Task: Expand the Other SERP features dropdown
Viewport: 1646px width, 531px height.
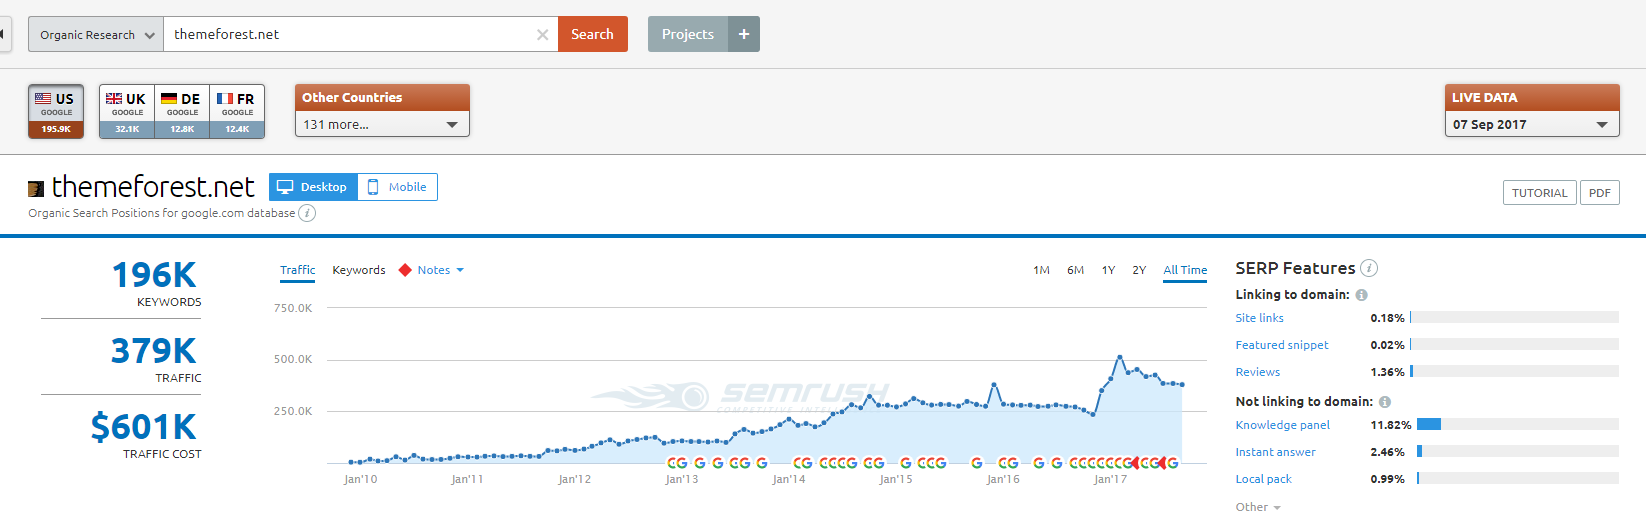Action: [x=1257, y=507]
